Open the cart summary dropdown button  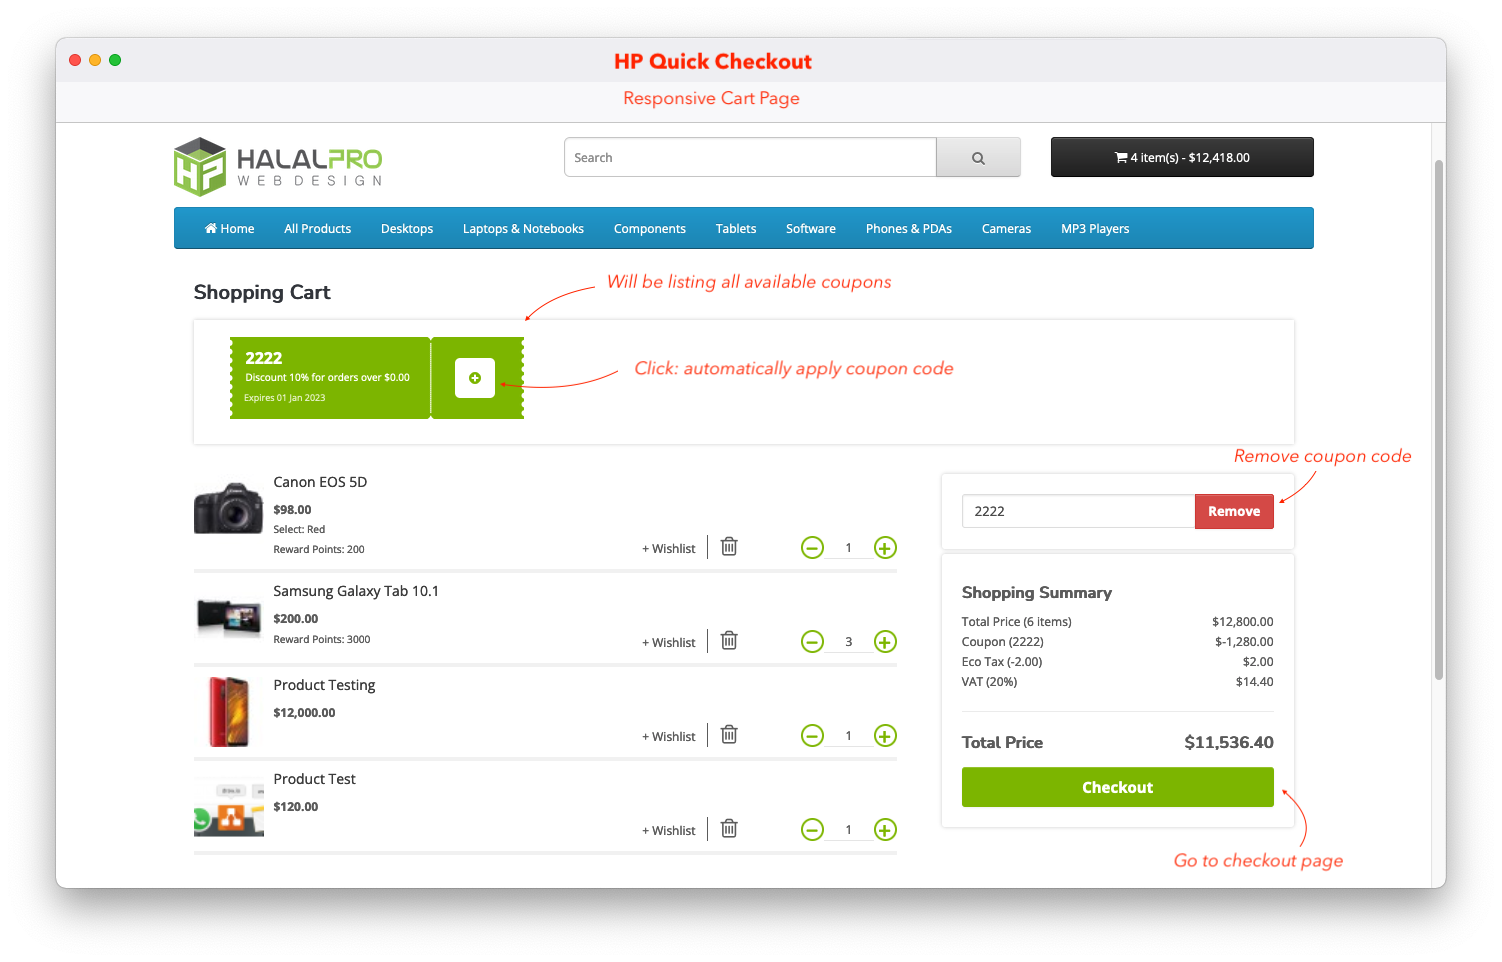[x=1181, y=158]
